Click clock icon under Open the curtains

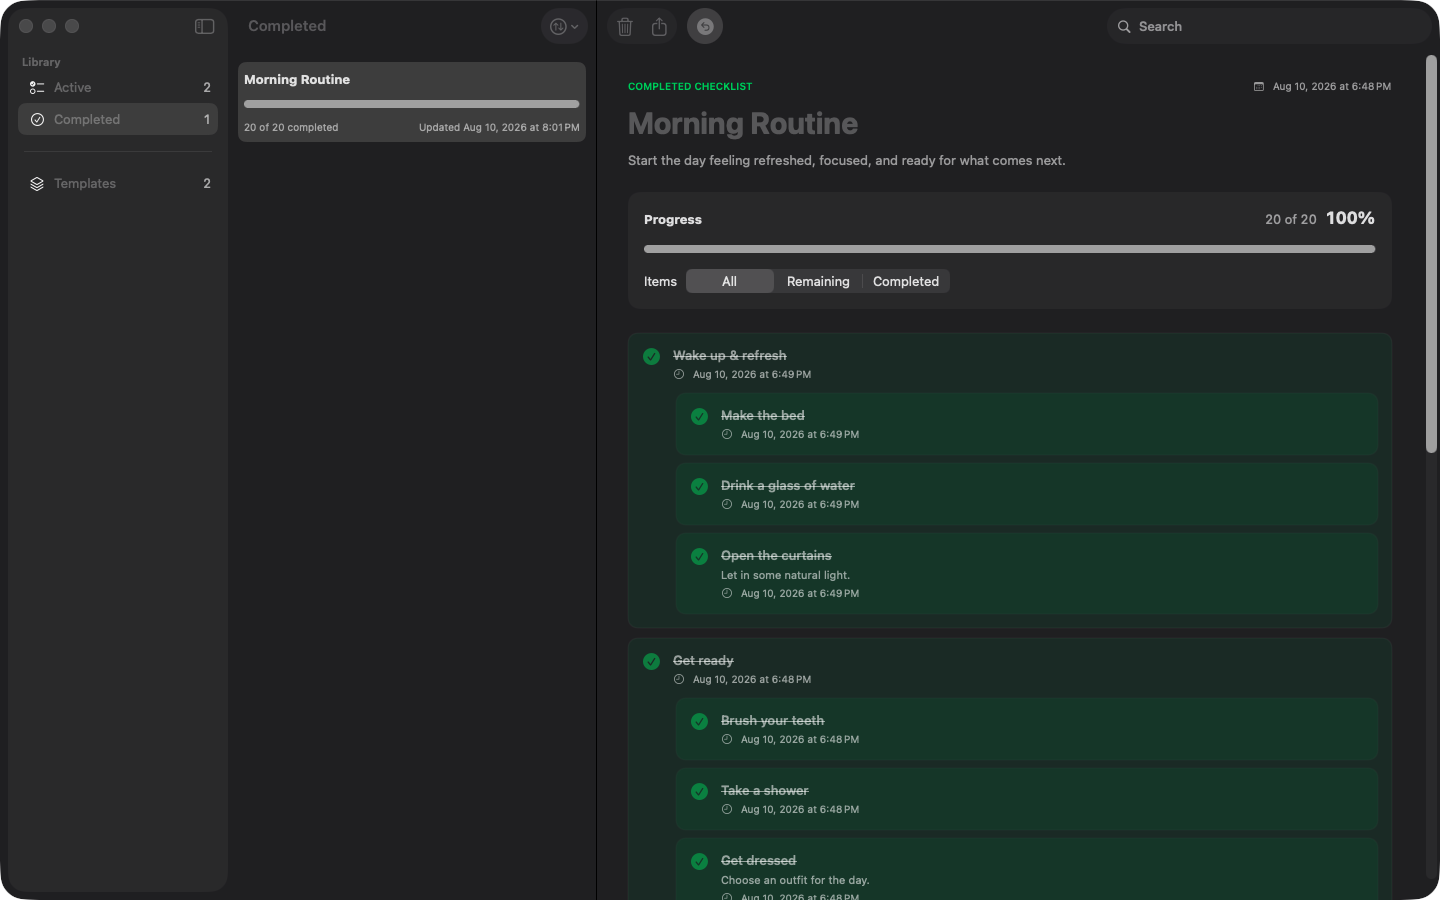tap(727, 594)
